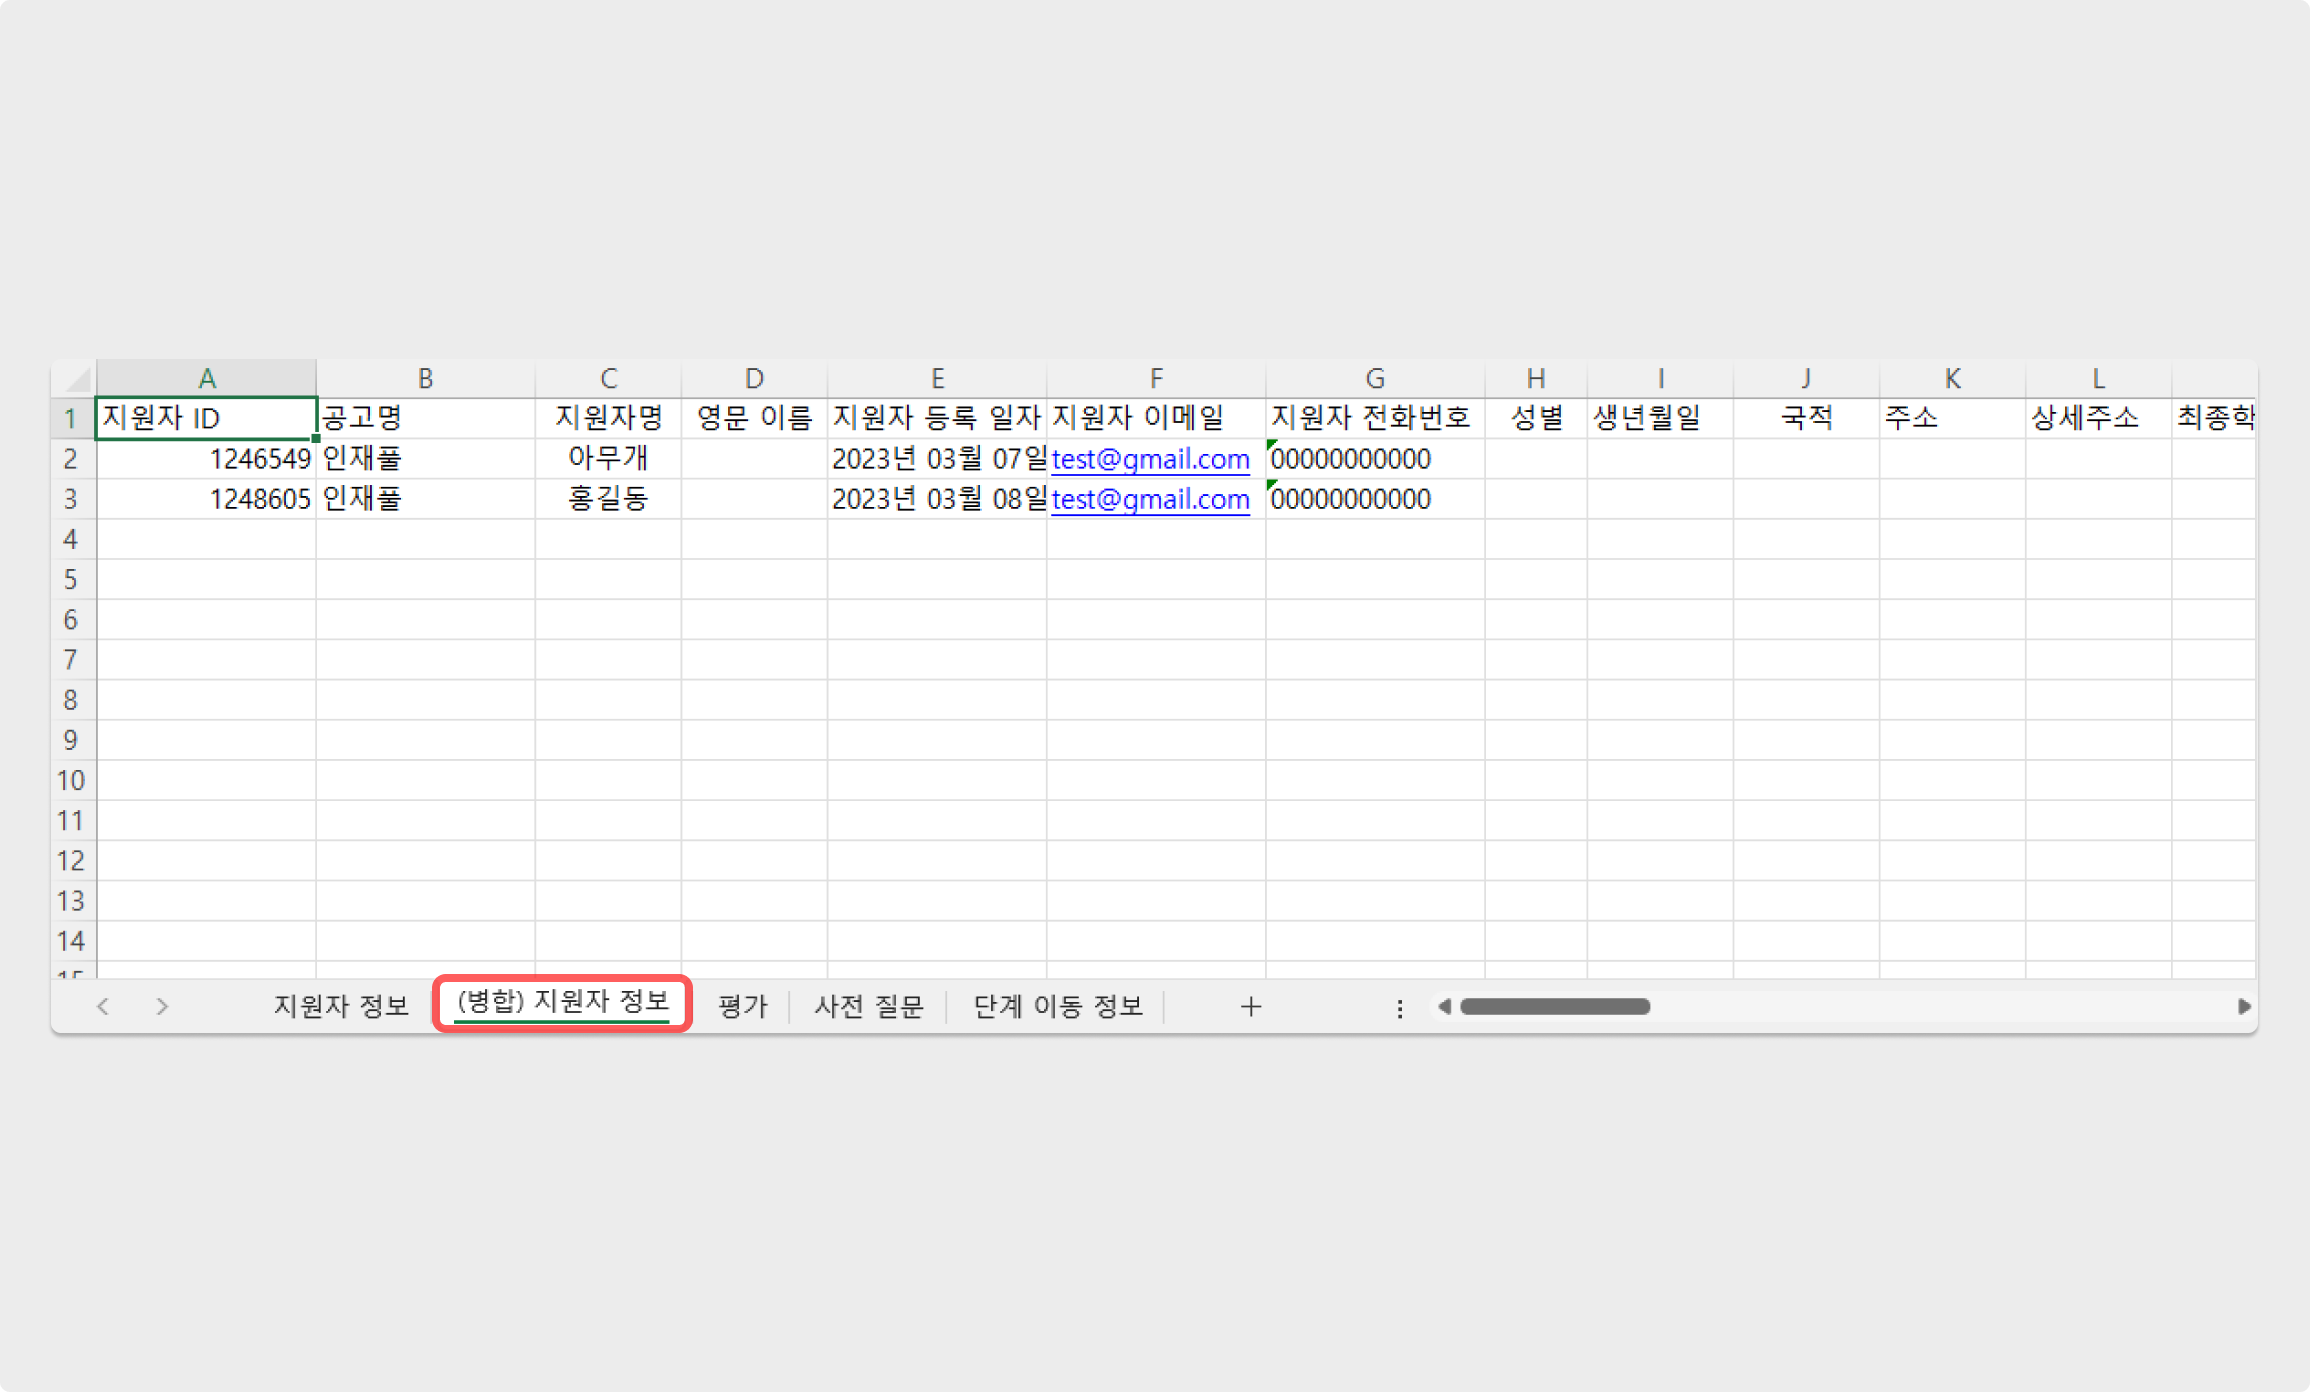The width and height of the screenshot is (2310, 1392).
Task: Select column F header
Action: [1156, 379]
